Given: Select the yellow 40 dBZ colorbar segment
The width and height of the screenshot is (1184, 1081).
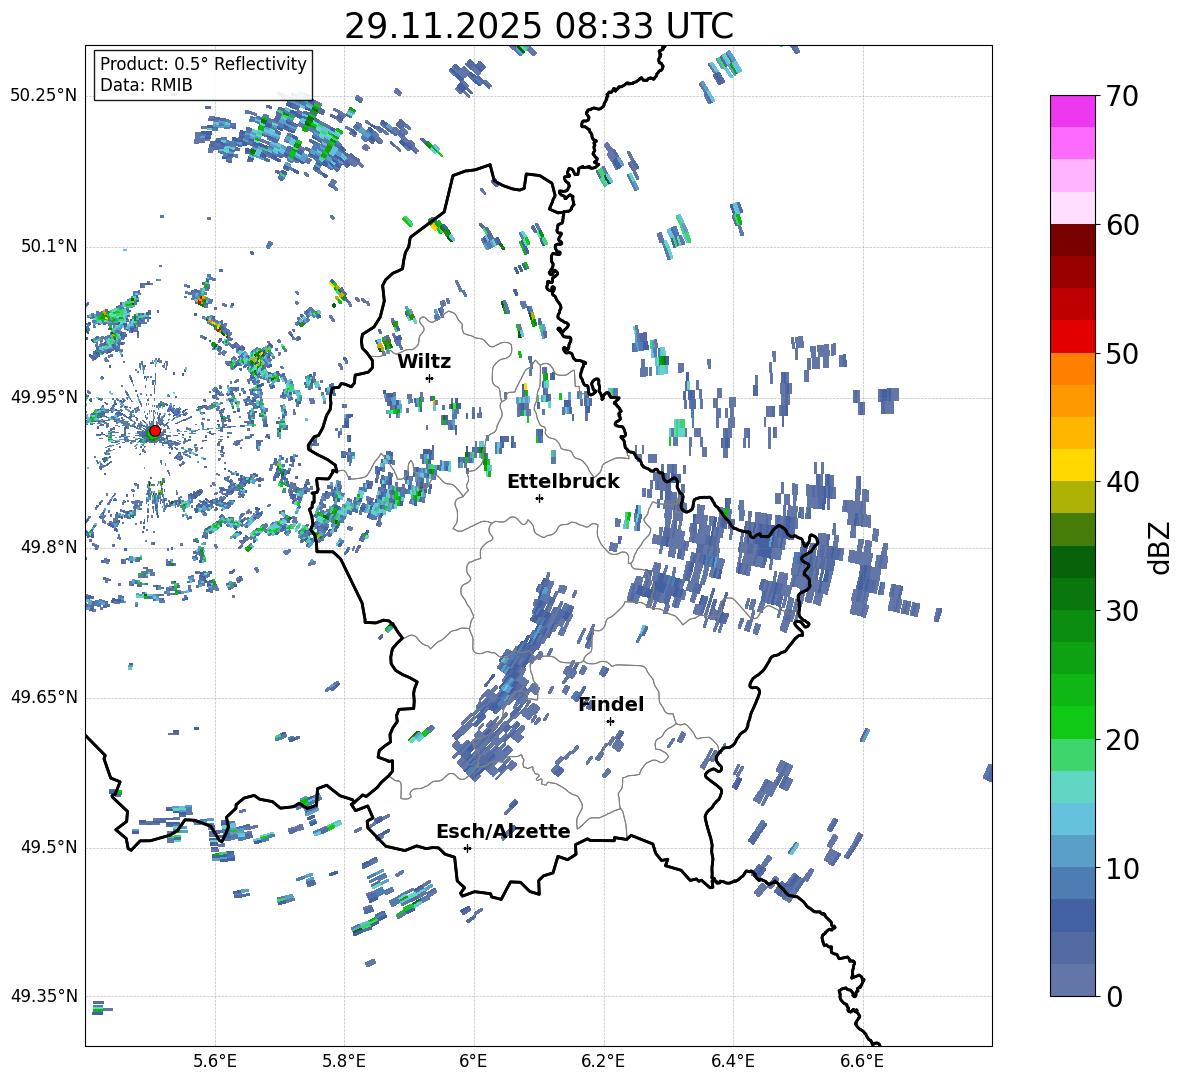Looking at the screenshot, I should tap(1073, 465).
